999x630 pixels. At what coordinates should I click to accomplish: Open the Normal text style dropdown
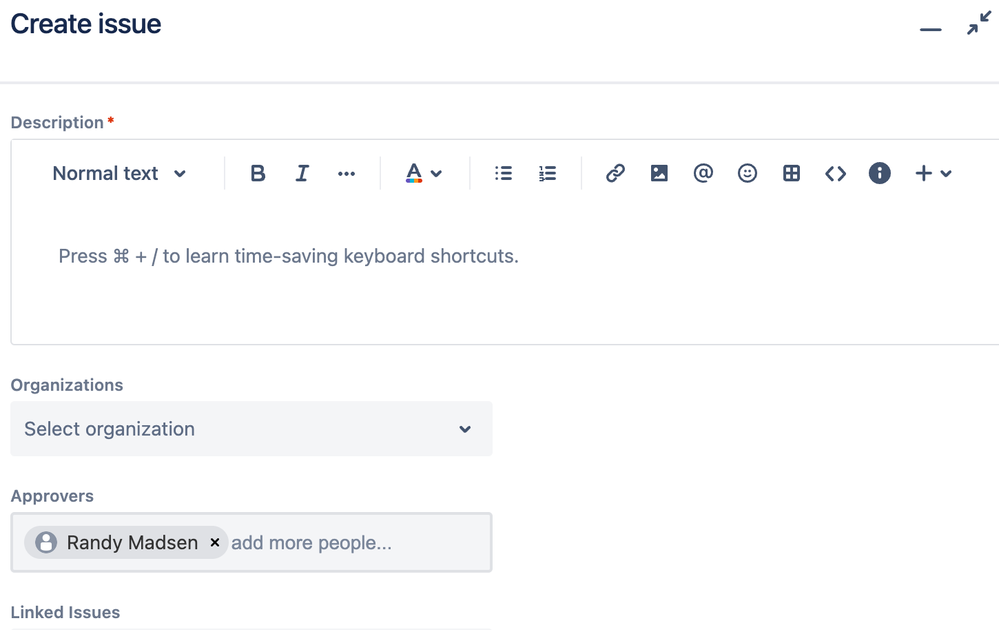click(118, 172)
